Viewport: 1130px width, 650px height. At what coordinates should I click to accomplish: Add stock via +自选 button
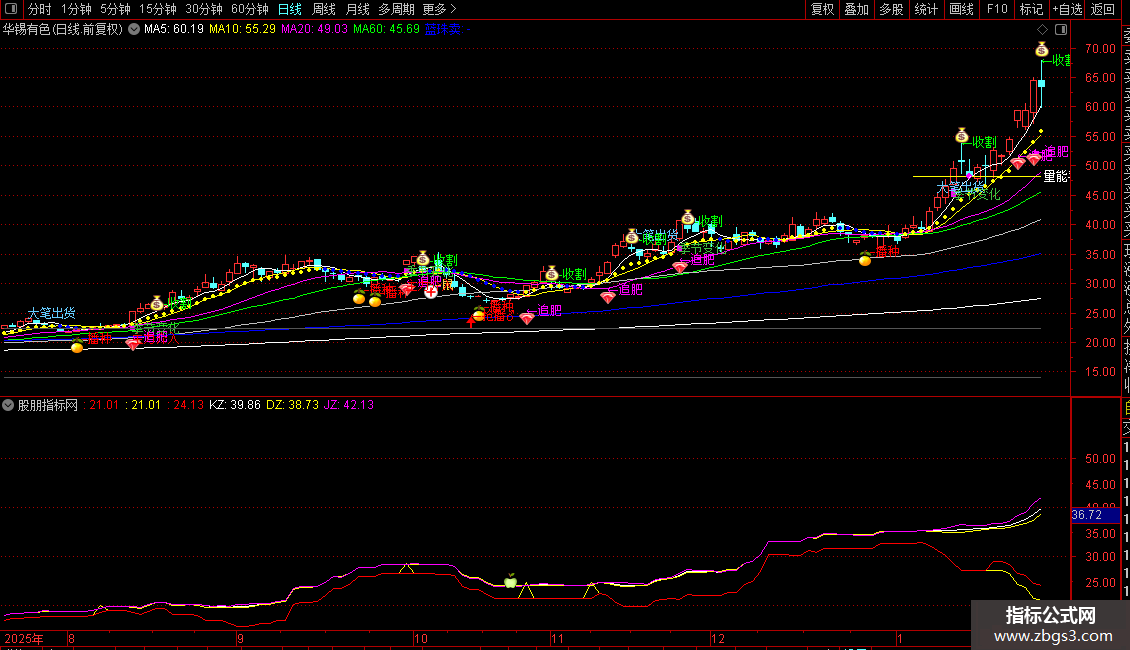click(x=1067, y=9)
